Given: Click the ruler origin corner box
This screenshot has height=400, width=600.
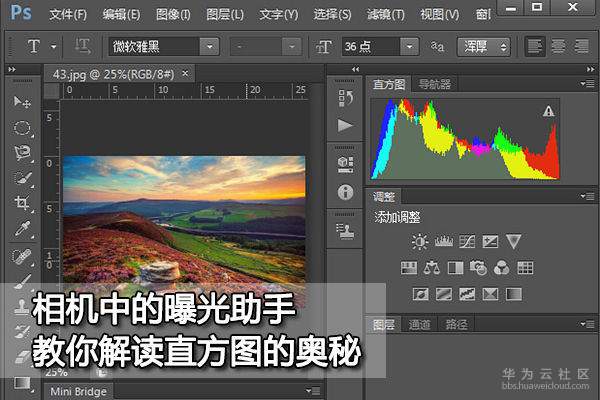Looking at the screenshot, I should pyautogui.click(x=52, y=91).
